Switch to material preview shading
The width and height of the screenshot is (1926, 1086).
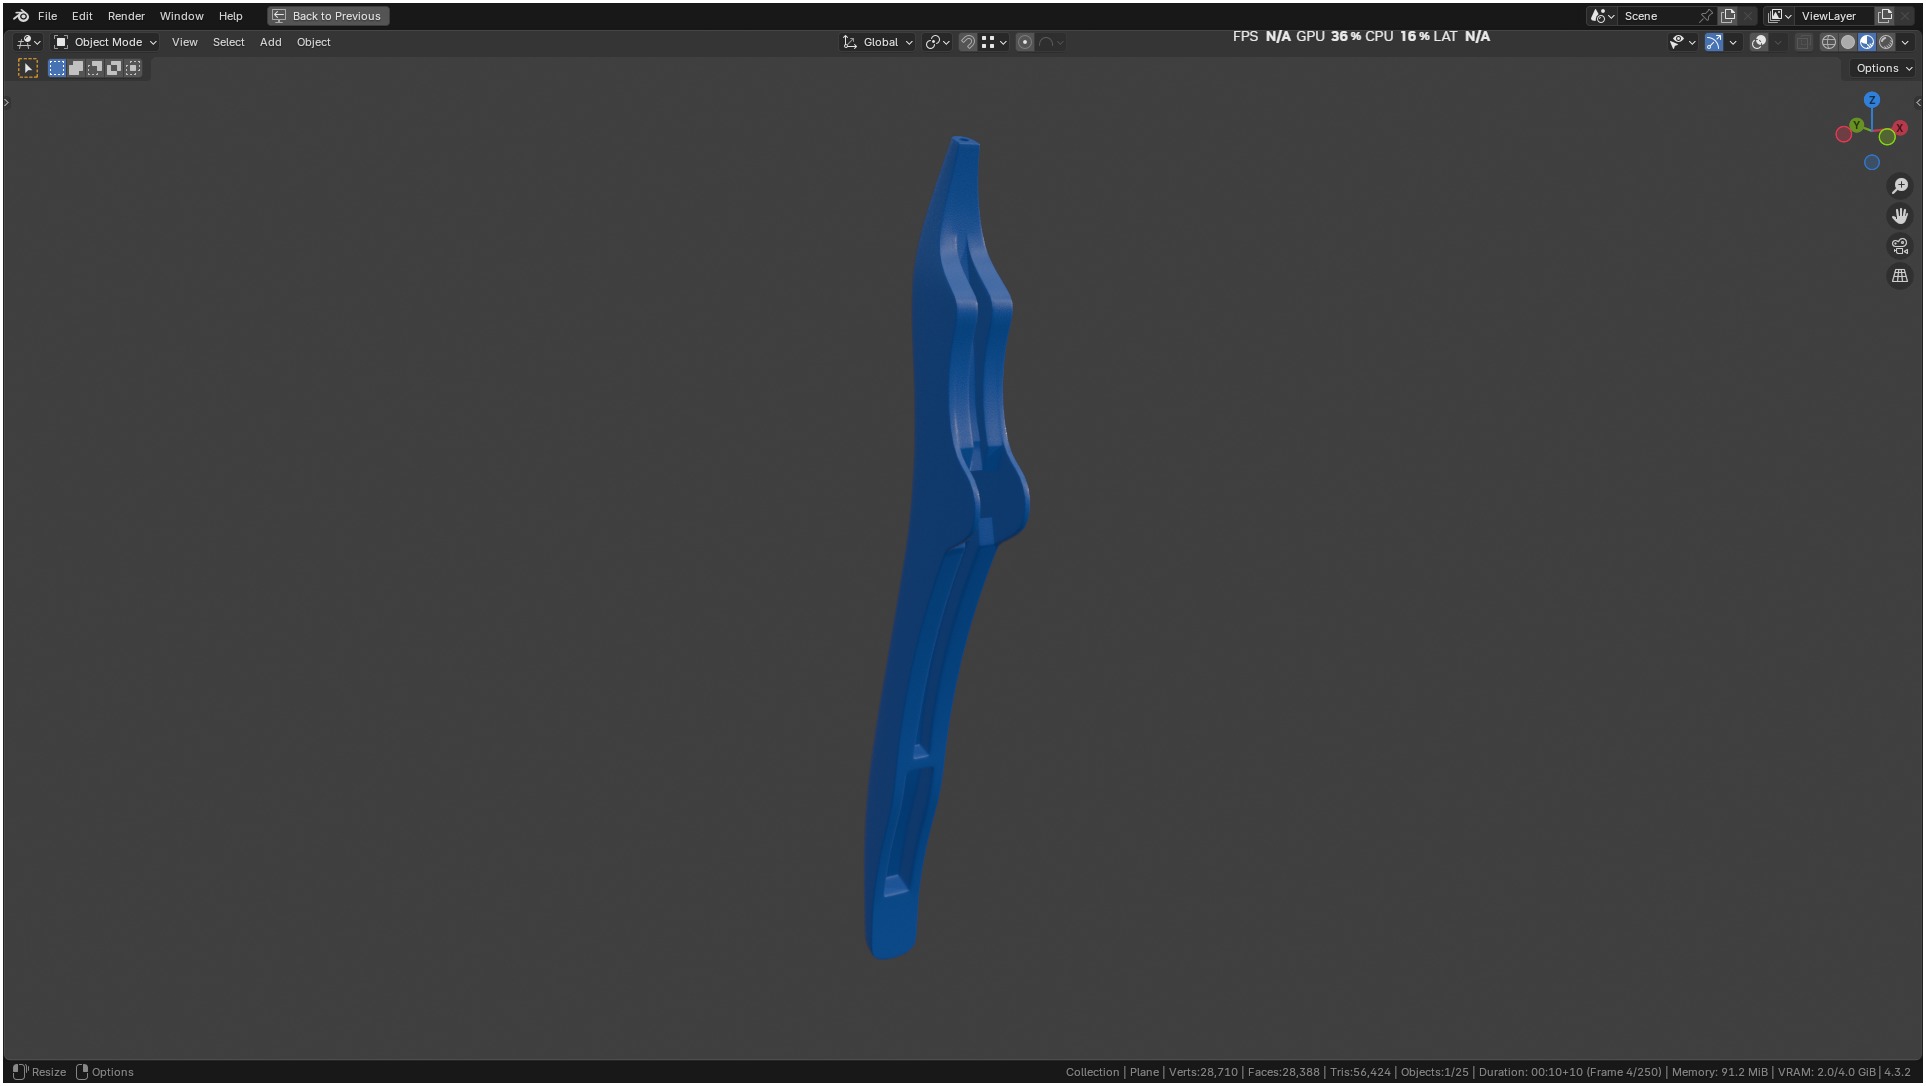click(x=1867, y=42)
